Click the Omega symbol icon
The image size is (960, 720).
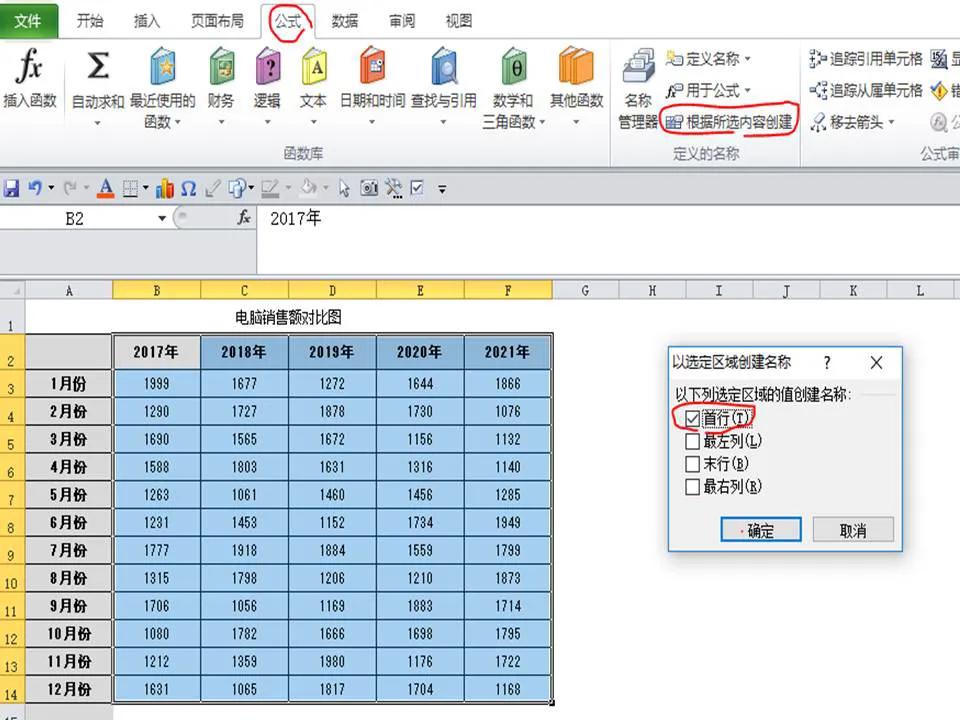[189, 188]
